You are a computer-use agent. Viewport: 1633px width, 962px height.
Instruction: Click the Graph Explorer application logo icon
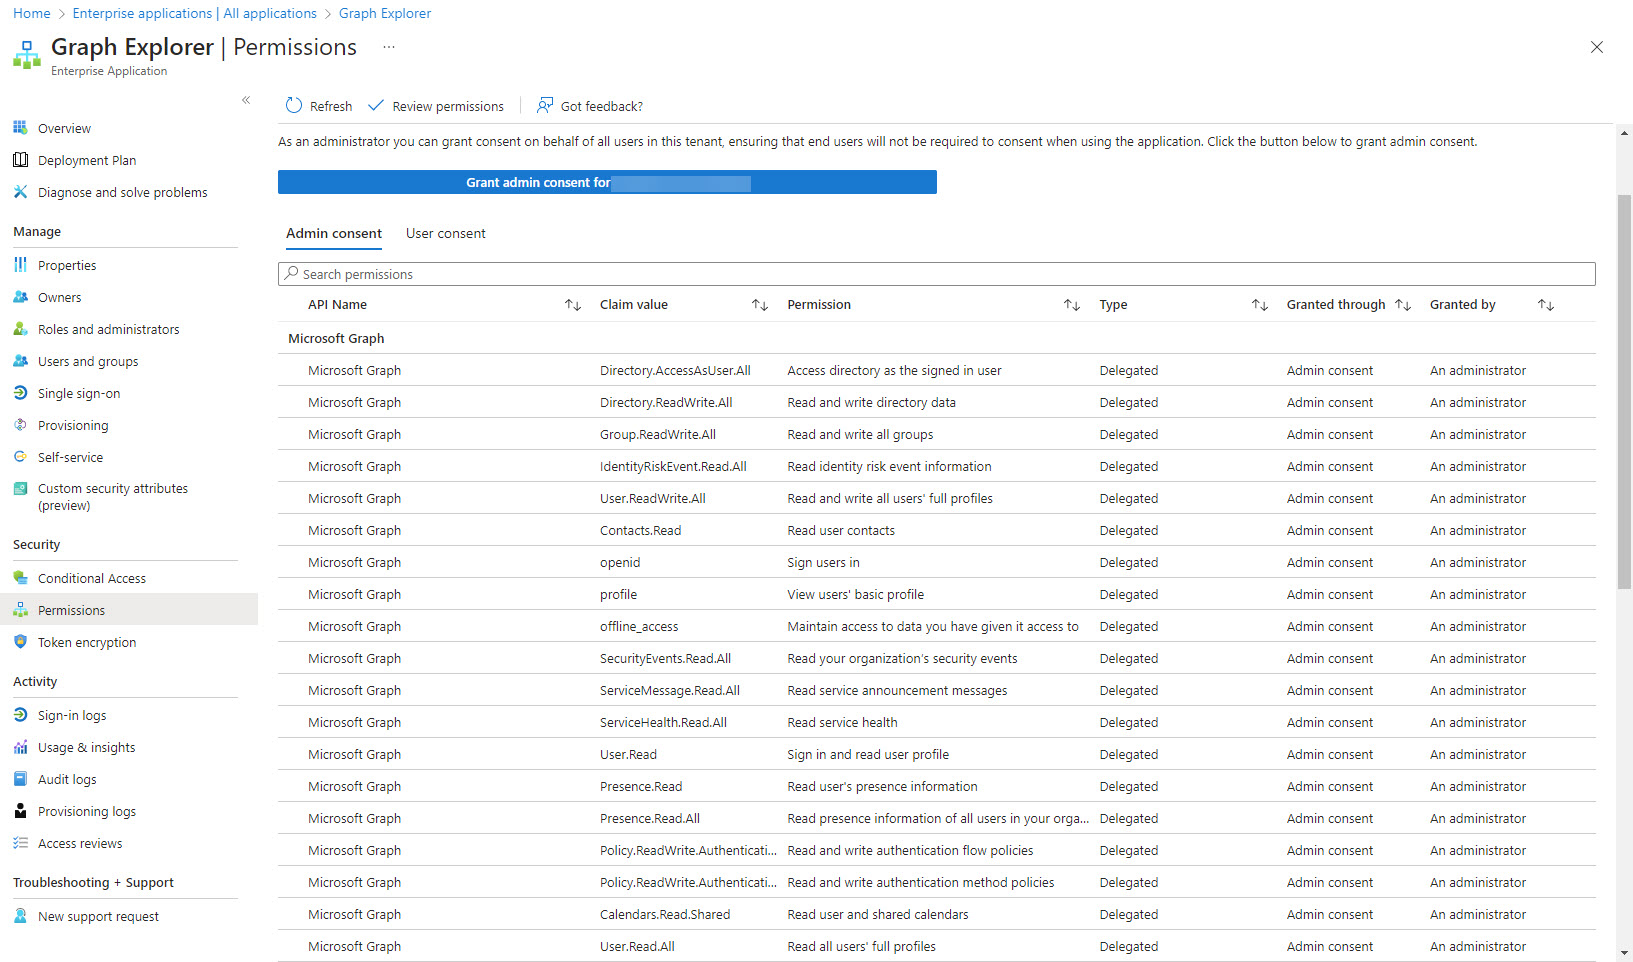pos(27,55)
